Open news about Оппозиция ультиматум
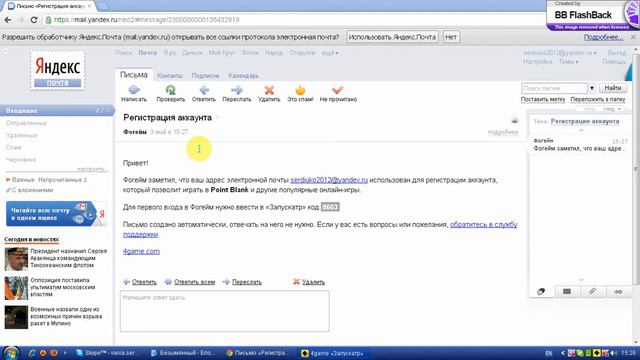The width and height of the screenshot is (640, 360). (63, 287)
